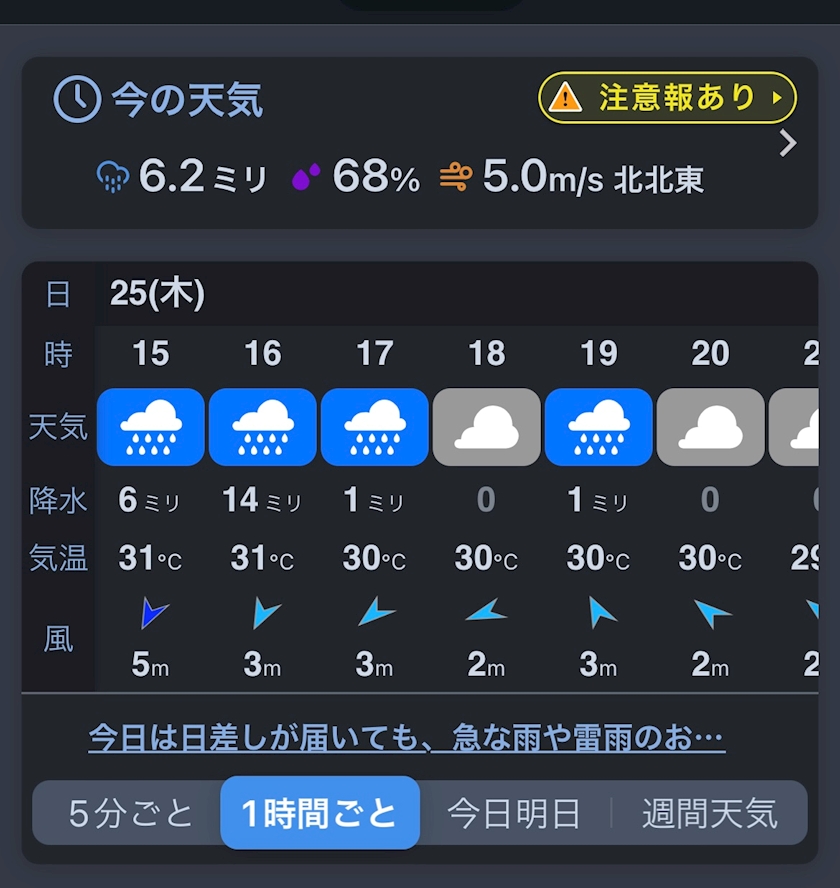Tap the clock icon beside 今の天気
840x888 pixels.
(76, 99)
